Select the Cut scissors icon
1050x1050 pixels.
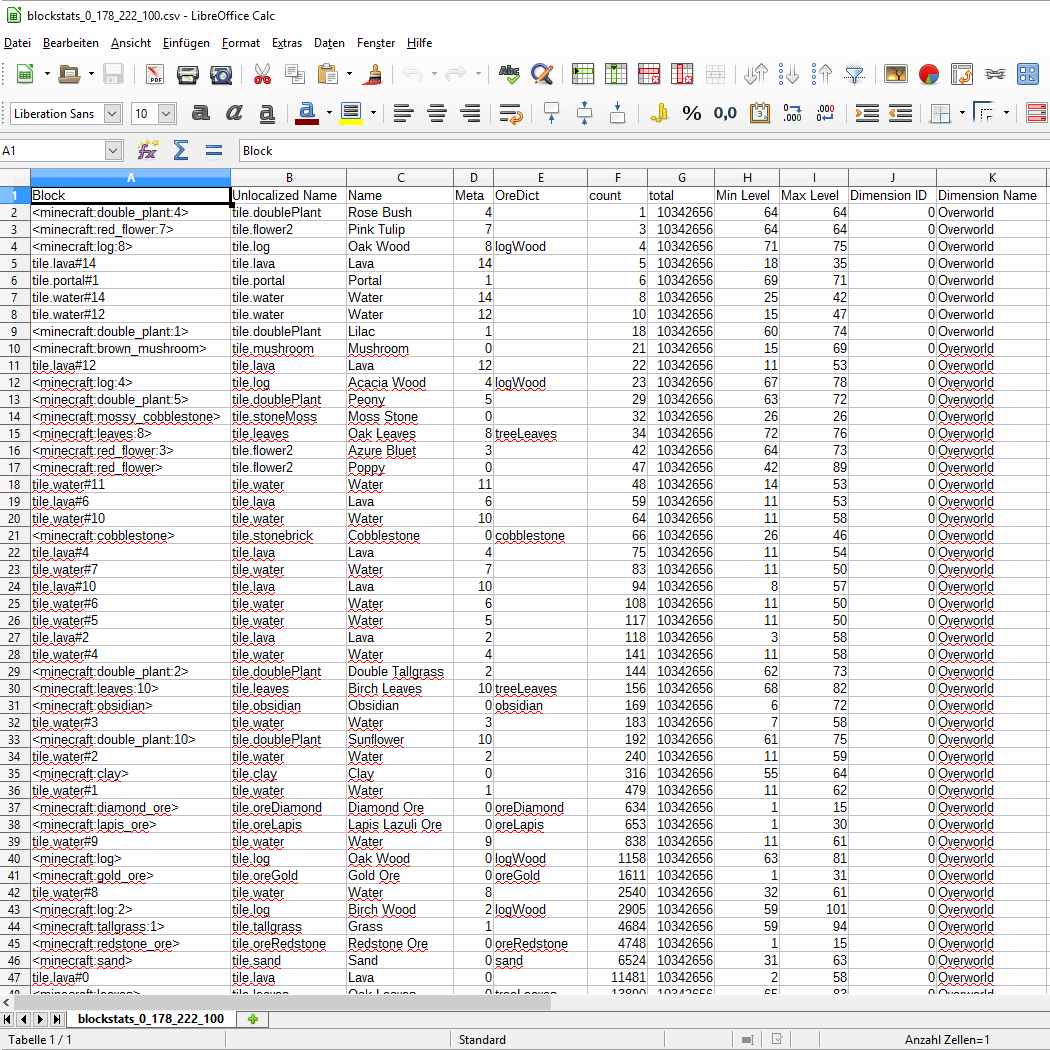262,74
